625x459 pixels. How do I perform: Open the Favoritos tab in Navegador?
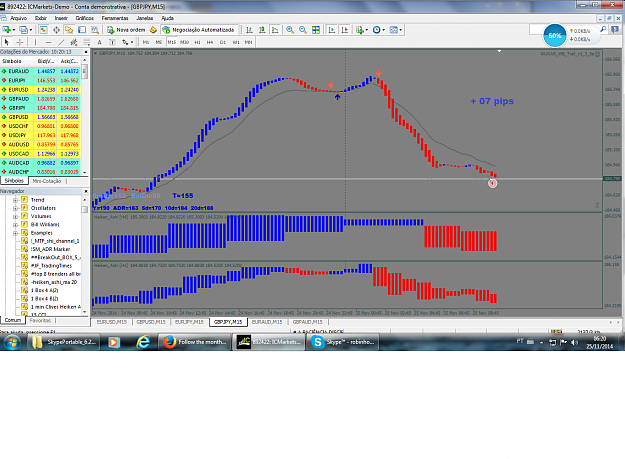click(x=40, y=320)
